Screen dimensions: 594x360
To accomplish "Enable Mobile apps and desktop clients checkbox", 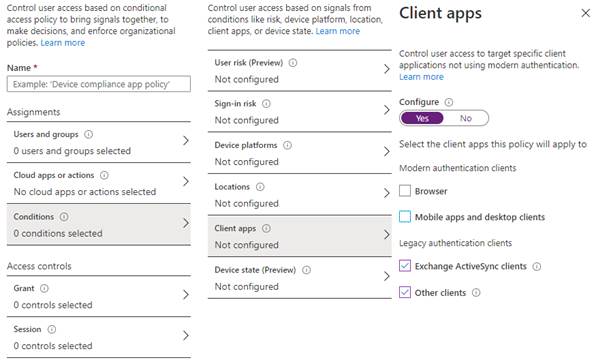I will pyautogui.click(x=405, y=217).
